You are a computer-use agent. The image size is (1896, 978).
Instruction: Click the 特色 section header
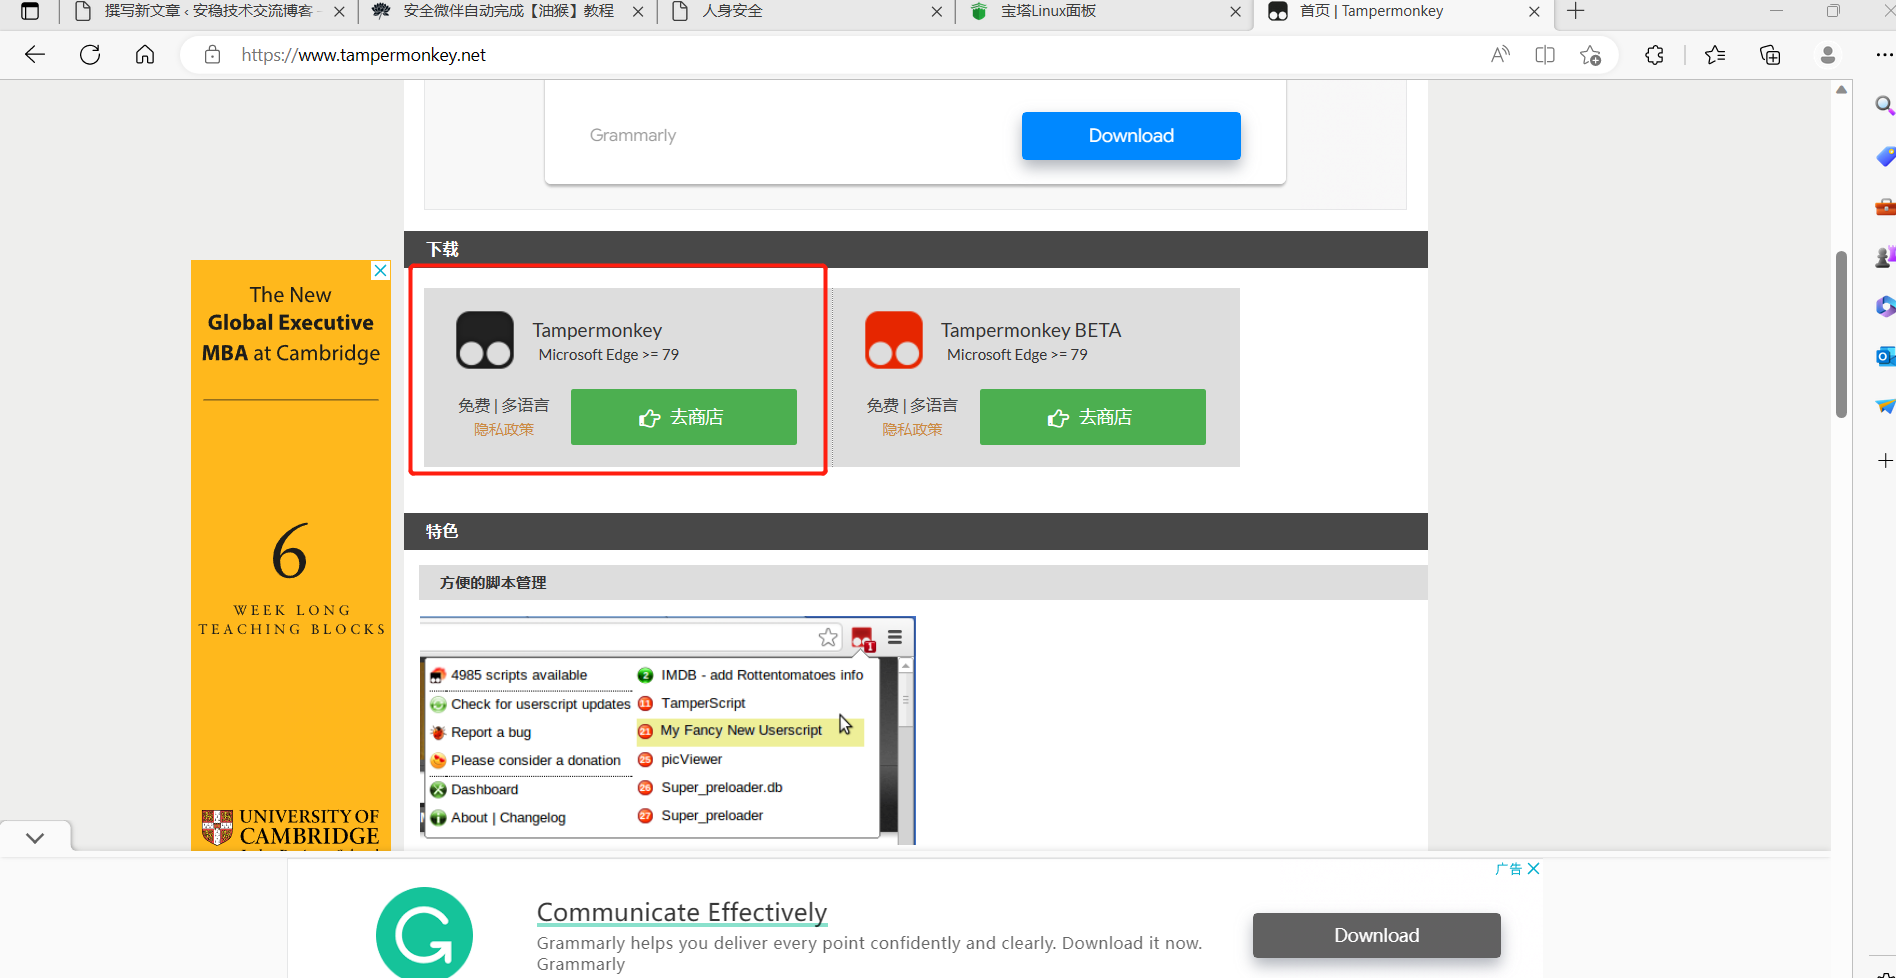point(916,531)
